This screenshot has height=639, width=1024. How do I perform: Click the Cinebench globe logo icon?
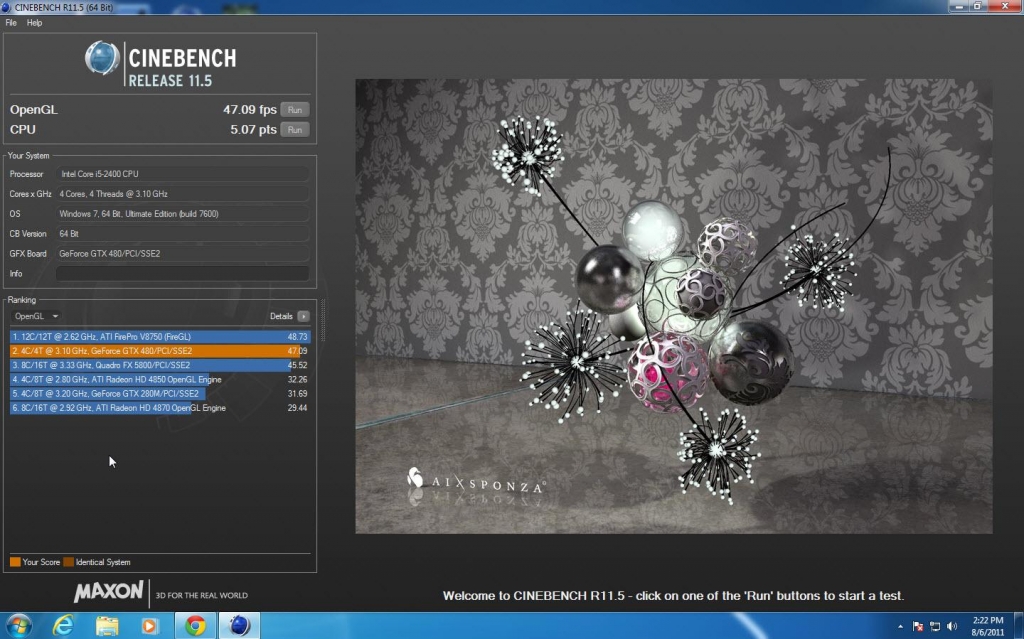point(102,58)
